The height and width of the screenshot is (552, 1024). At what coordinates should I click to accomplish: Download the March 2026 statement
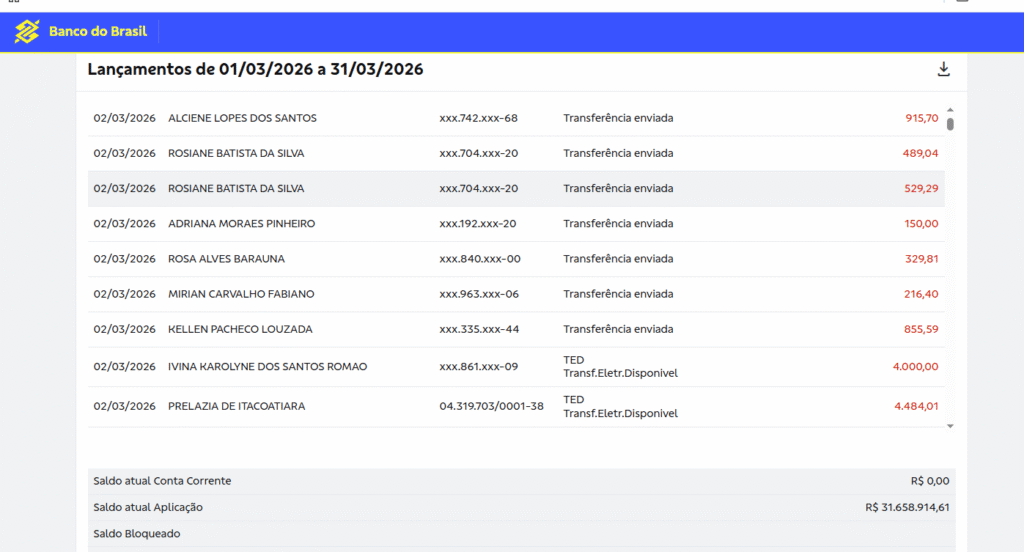click(943, 69)
